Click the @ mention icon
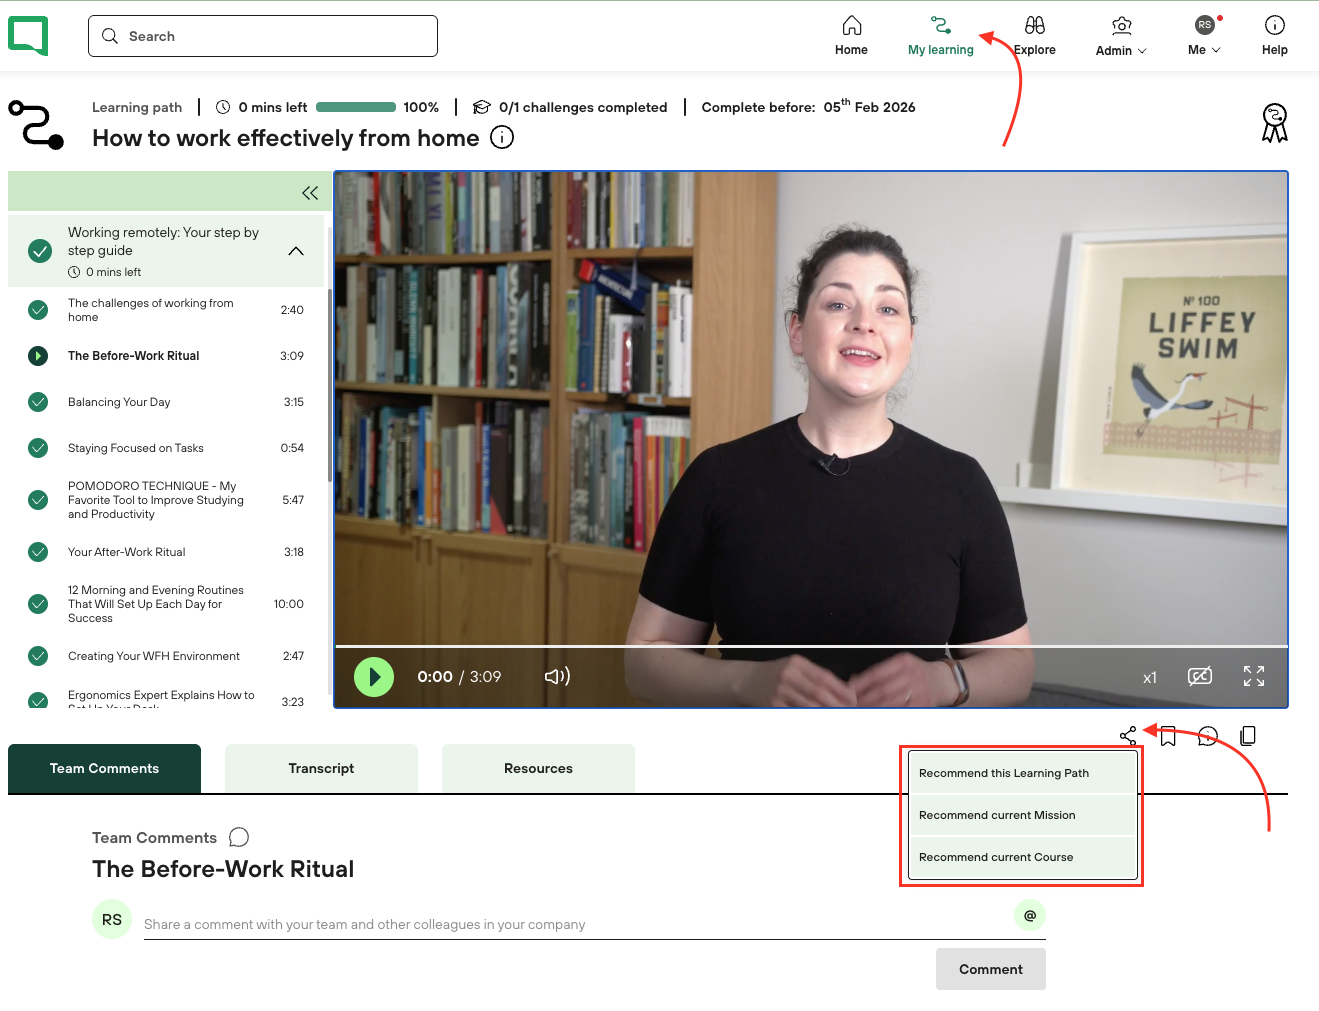Screen dimensions: 1319x1011 click(x=1029, y=915)
